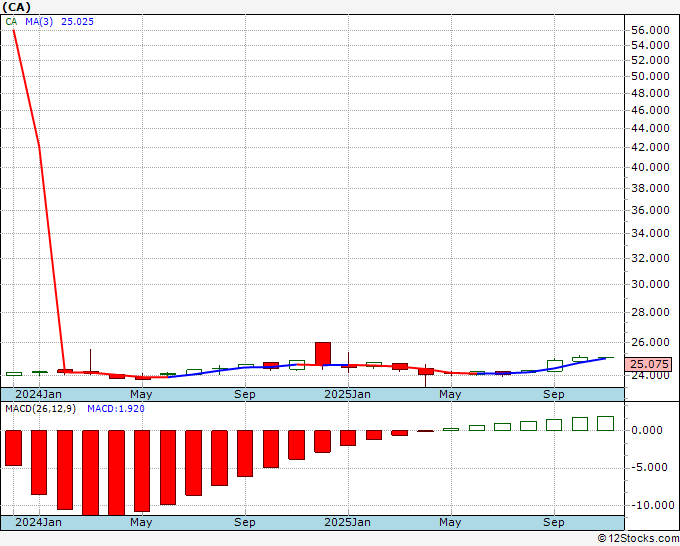Click first Sep on the price chart date axis
680x546 pixels.
click(245, 394)
